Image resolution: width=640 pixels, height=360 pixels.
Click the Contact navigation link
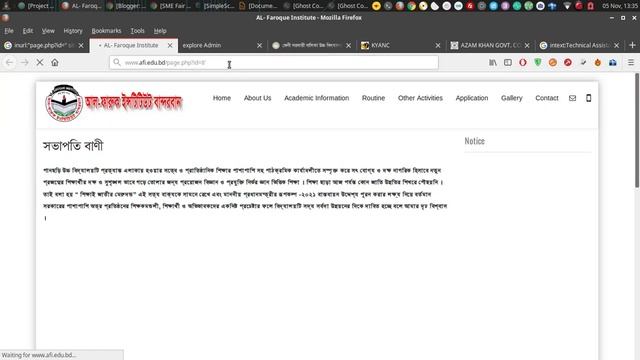547,98
